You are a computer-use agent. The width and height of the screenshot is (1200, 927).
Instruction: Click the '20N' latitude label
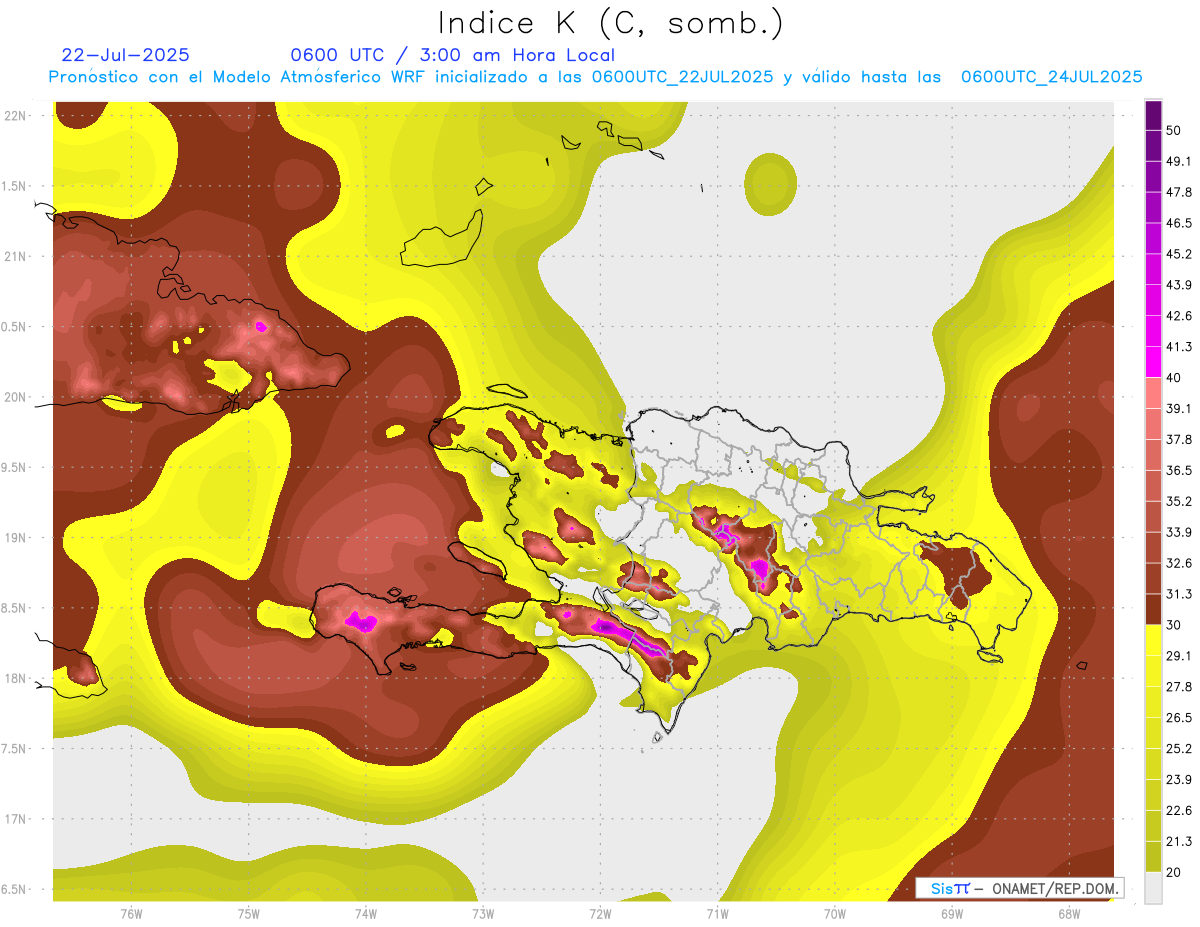pos(17,397)
